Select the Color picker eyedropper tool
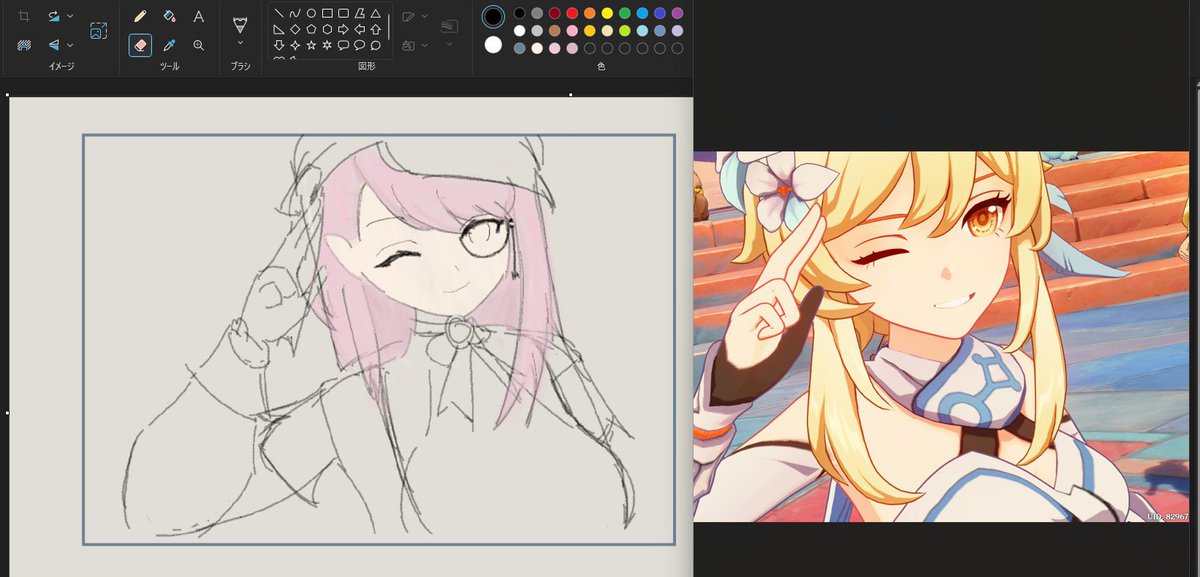1200x577 pixels. [170, 45]
